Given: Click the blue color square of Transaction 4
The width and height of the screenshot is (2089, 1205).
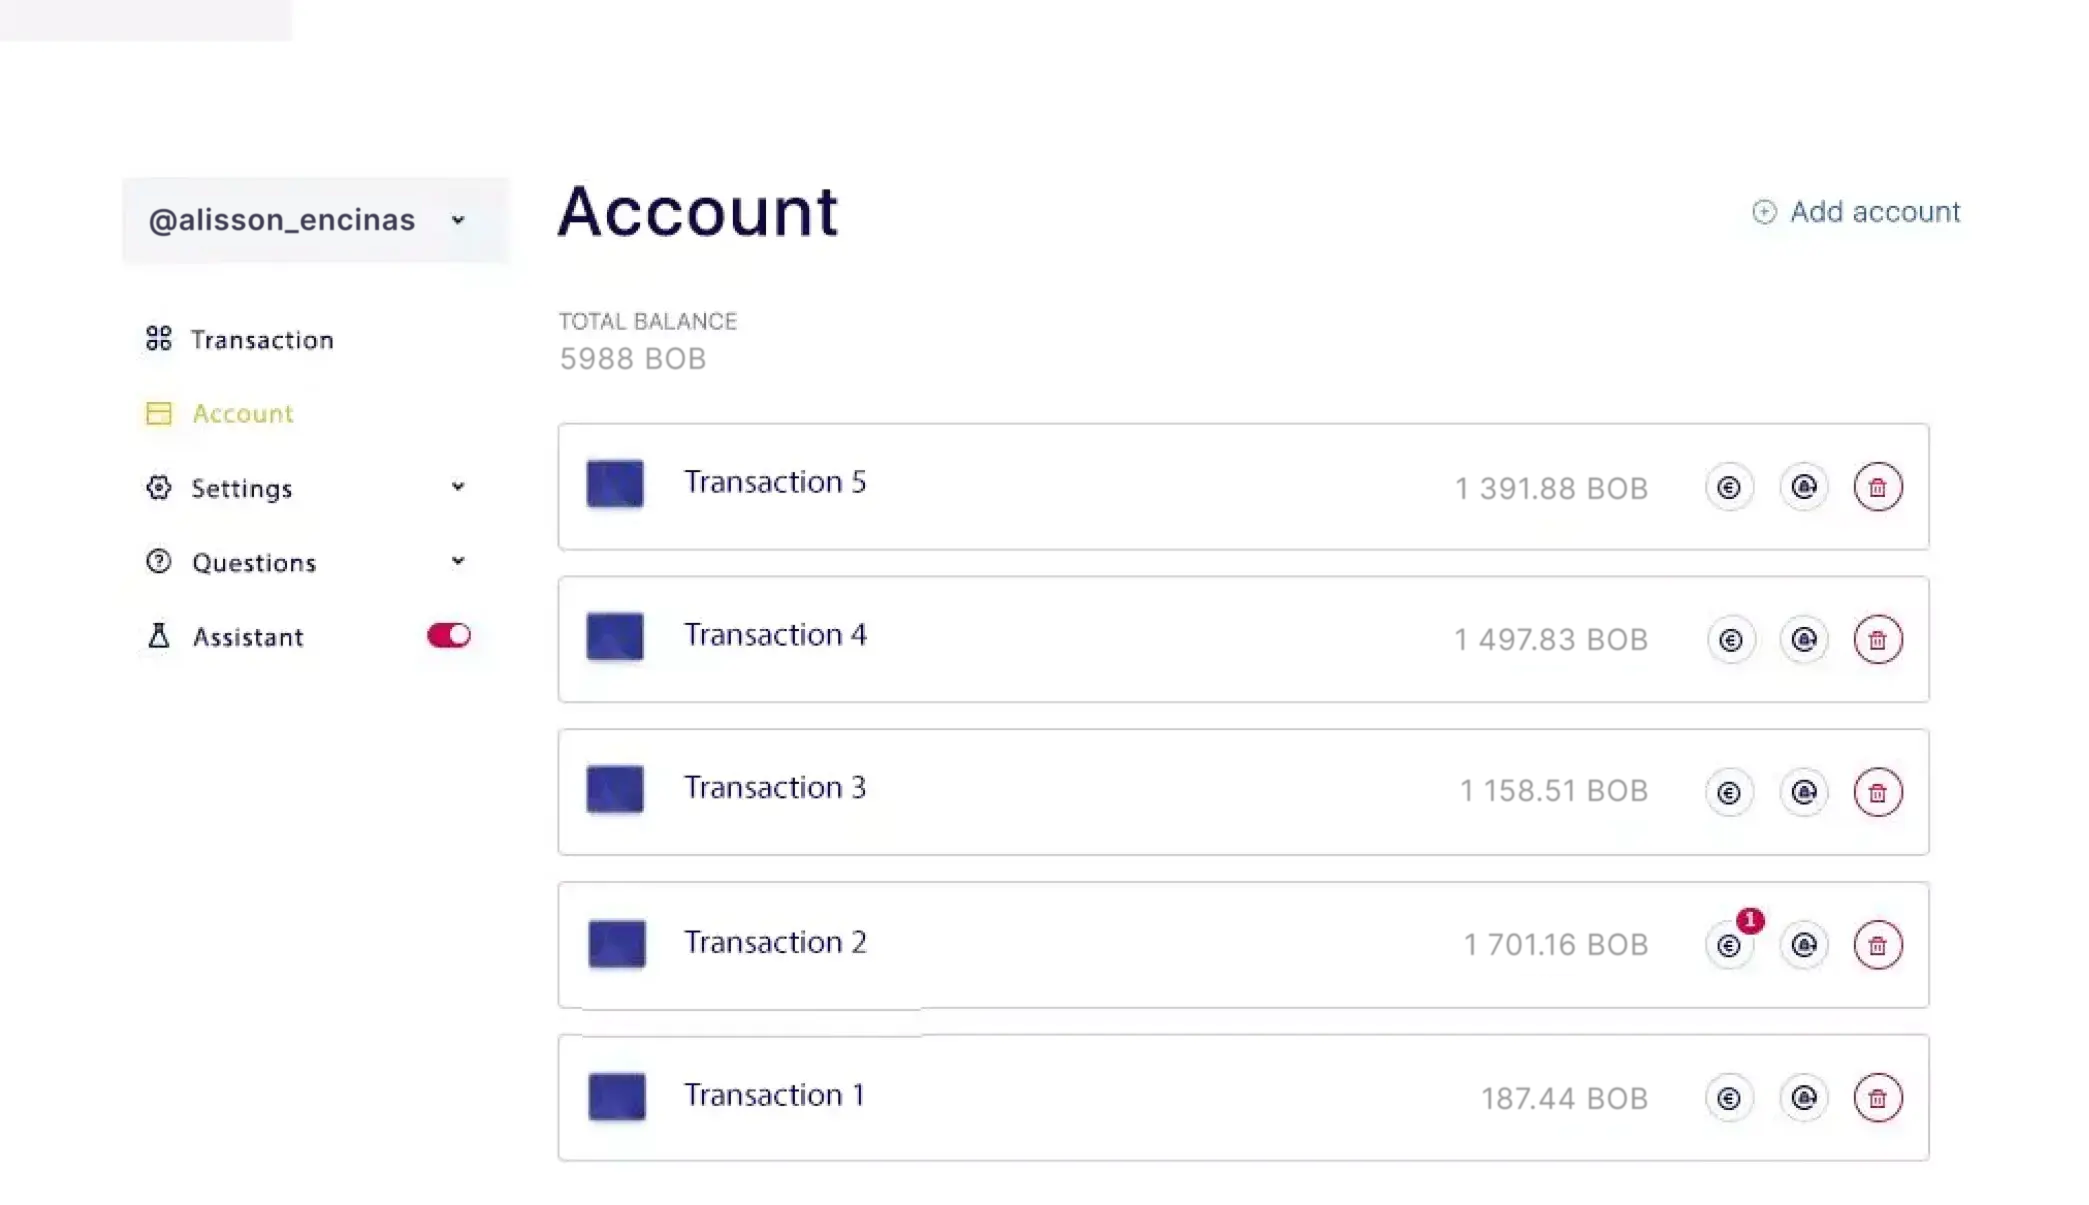Looking at the screenshot, I should [x=615, y=636].
